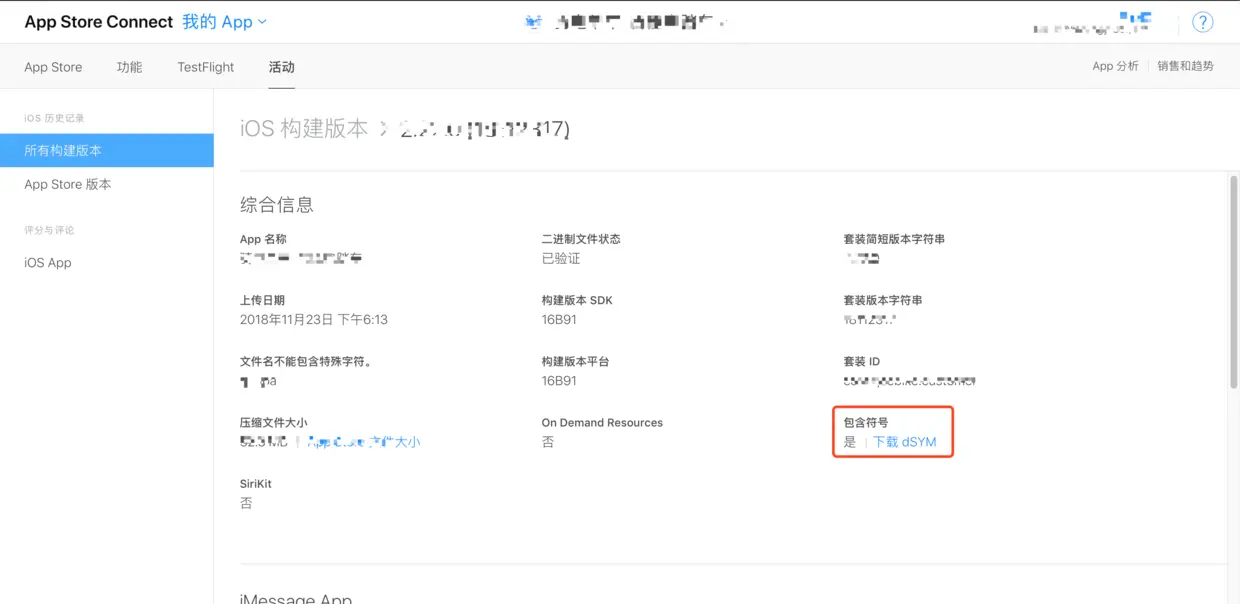Screen dimensions: 1240x604
Task: Open the help question mark icon
Action: point(1203,22)
